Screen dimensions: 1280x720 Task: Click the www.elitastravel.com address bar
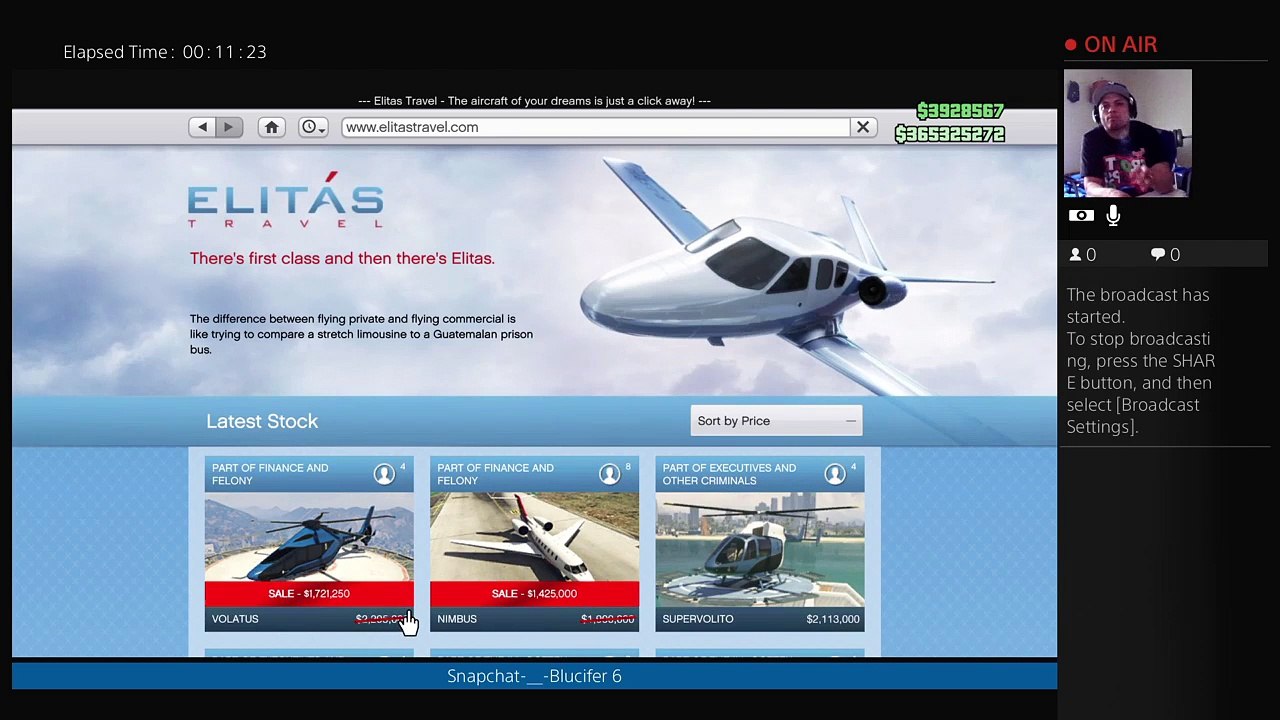[596, 127]
